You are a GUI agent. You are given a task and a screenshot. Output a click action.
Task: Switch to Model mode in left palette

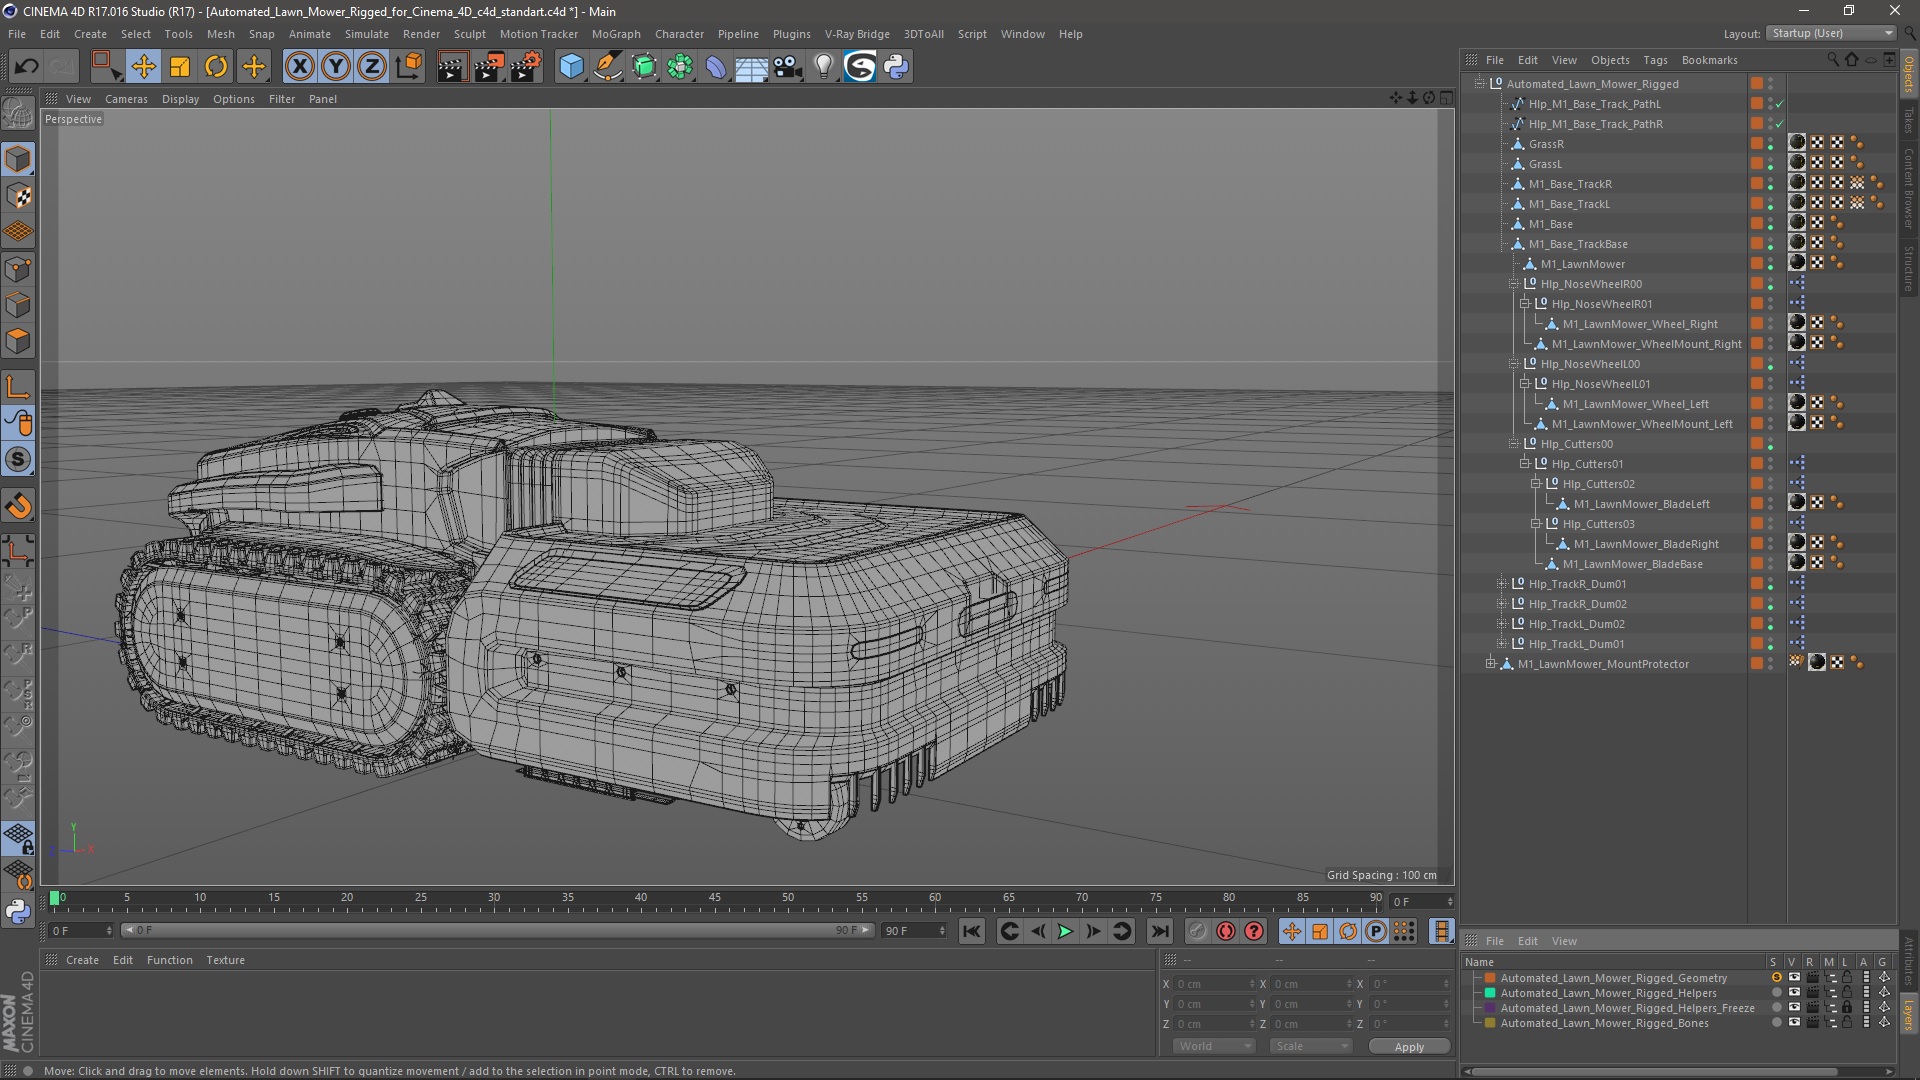tap(18, 160)
